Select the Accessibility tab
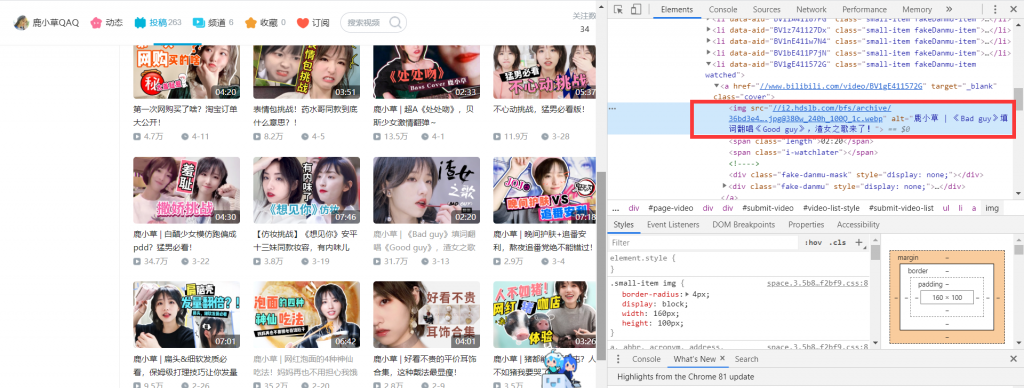This screenshot has height=388, width=1024. point(858,225)
